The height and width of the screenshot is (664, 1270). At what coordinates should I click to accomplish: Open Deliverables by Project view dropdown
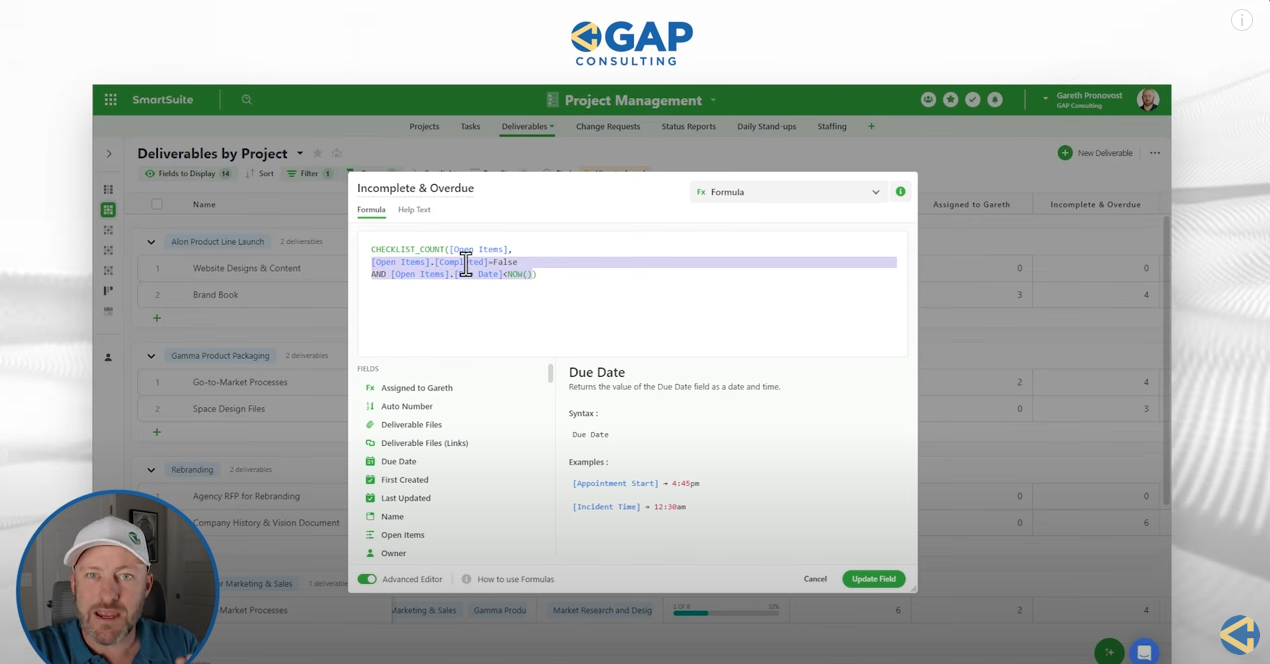pos(300,154)
